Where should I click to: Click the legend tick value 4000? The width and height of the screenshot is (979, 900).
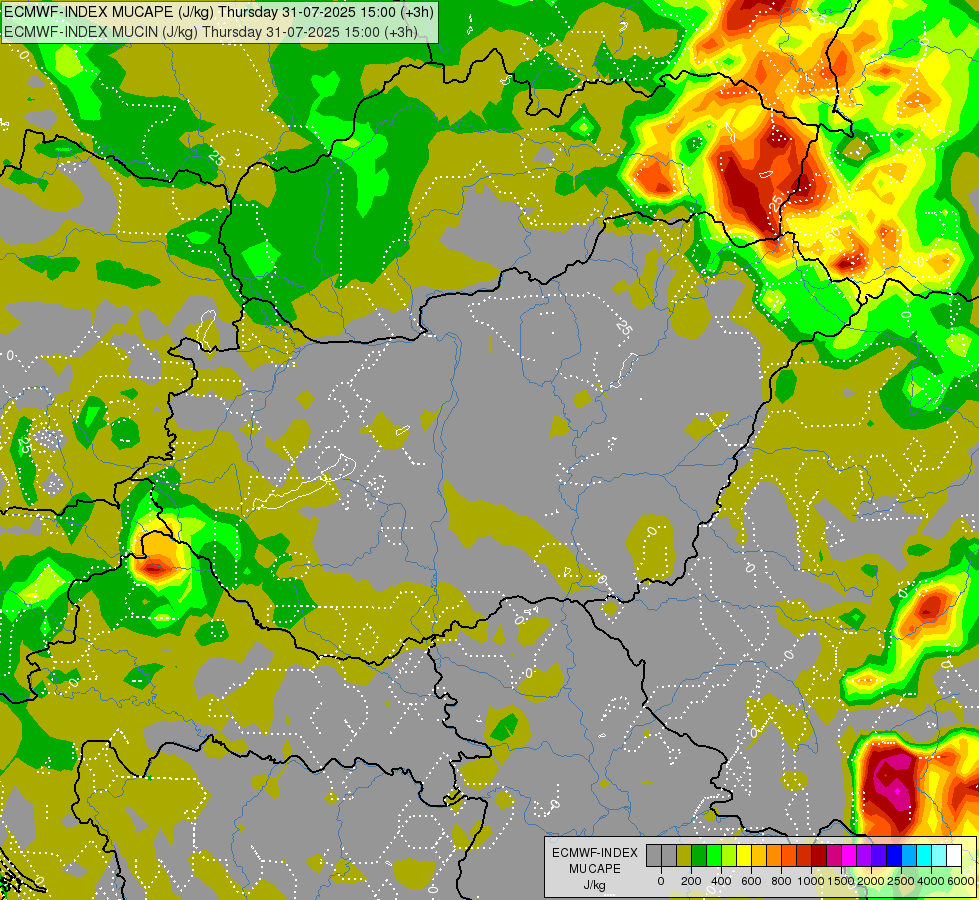pos(931,881)
